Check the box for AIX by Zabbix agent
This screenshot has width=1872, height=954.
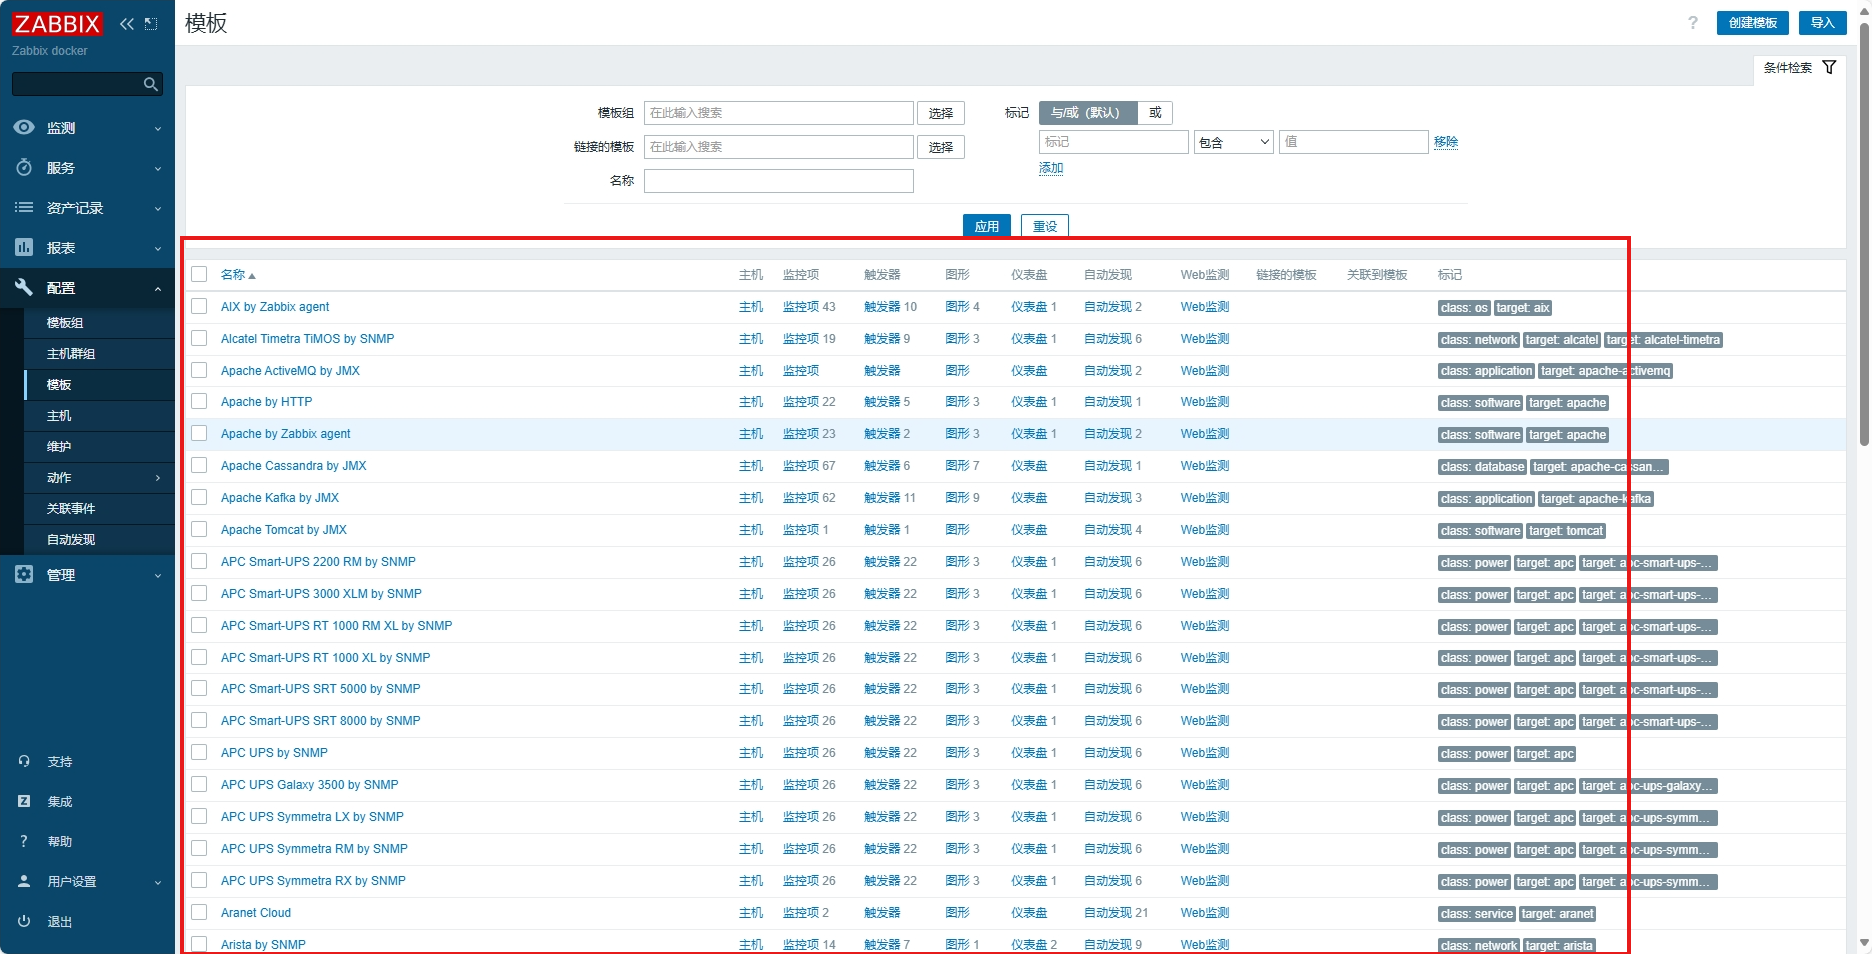(x=199, y=306)
